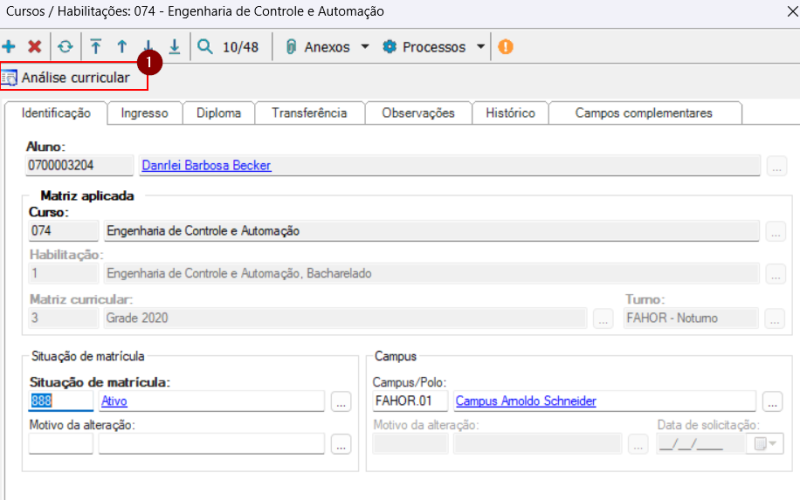Click the blue plus add-record icon
Viewport: 800px width, 500px height.
pos(9,47)
